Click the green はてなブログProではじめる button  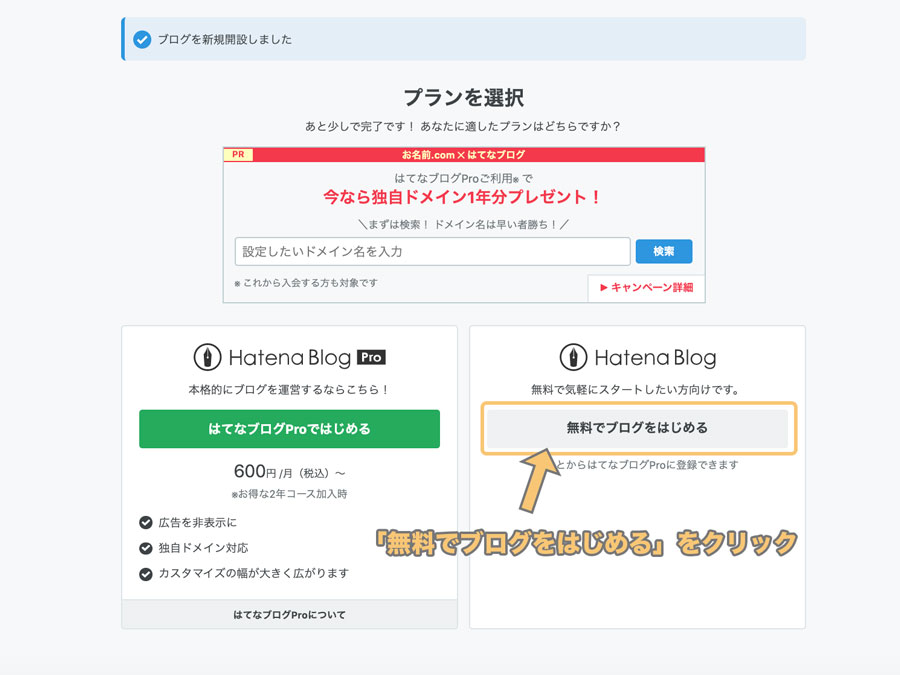pos(289,429)
